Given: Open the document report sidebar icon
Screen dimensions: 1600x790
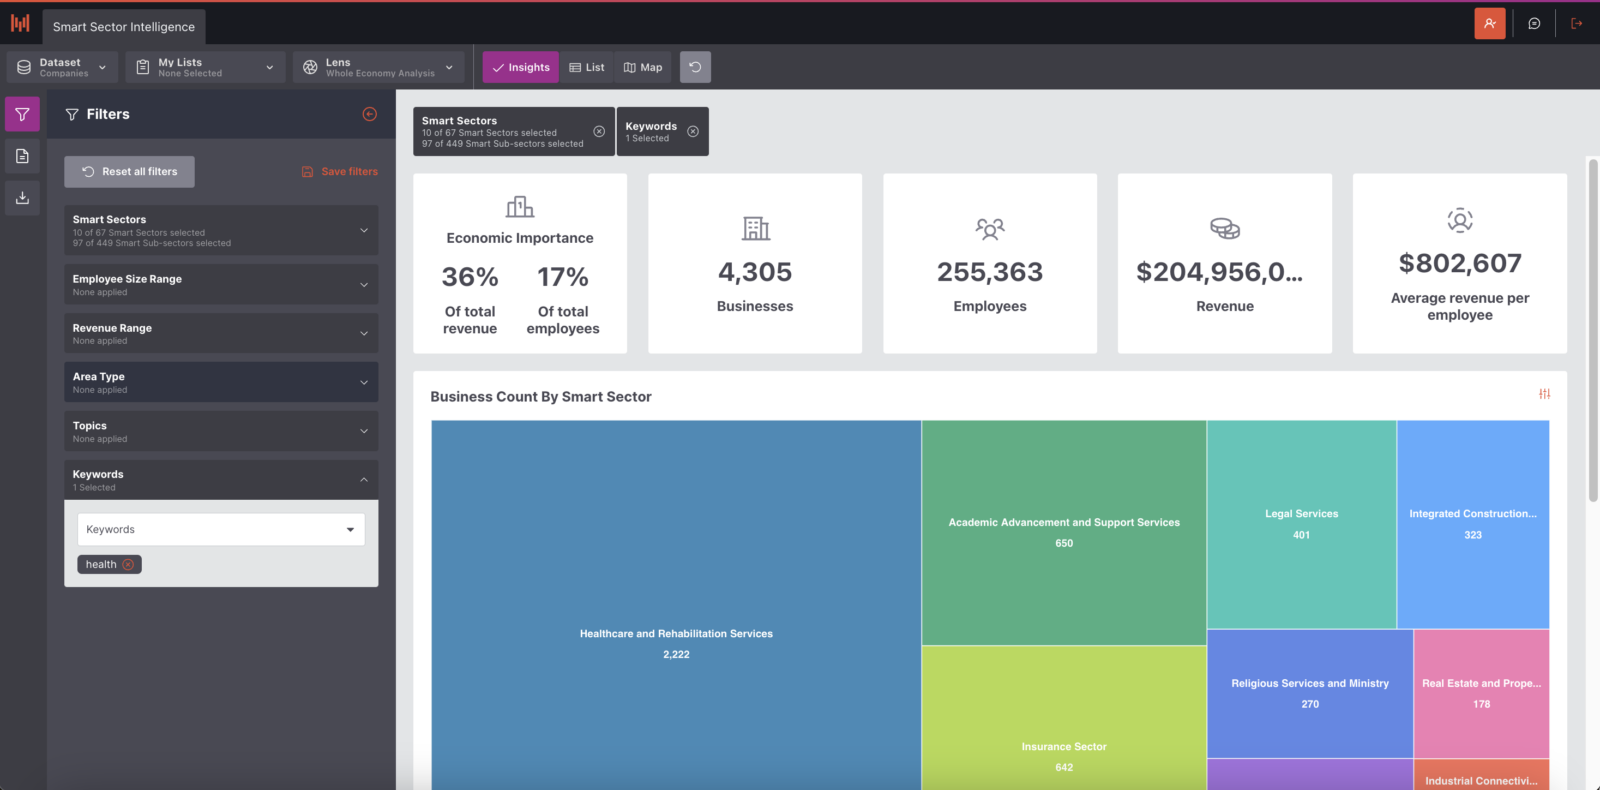Looking at the screenshot, I should coord(22,156).
